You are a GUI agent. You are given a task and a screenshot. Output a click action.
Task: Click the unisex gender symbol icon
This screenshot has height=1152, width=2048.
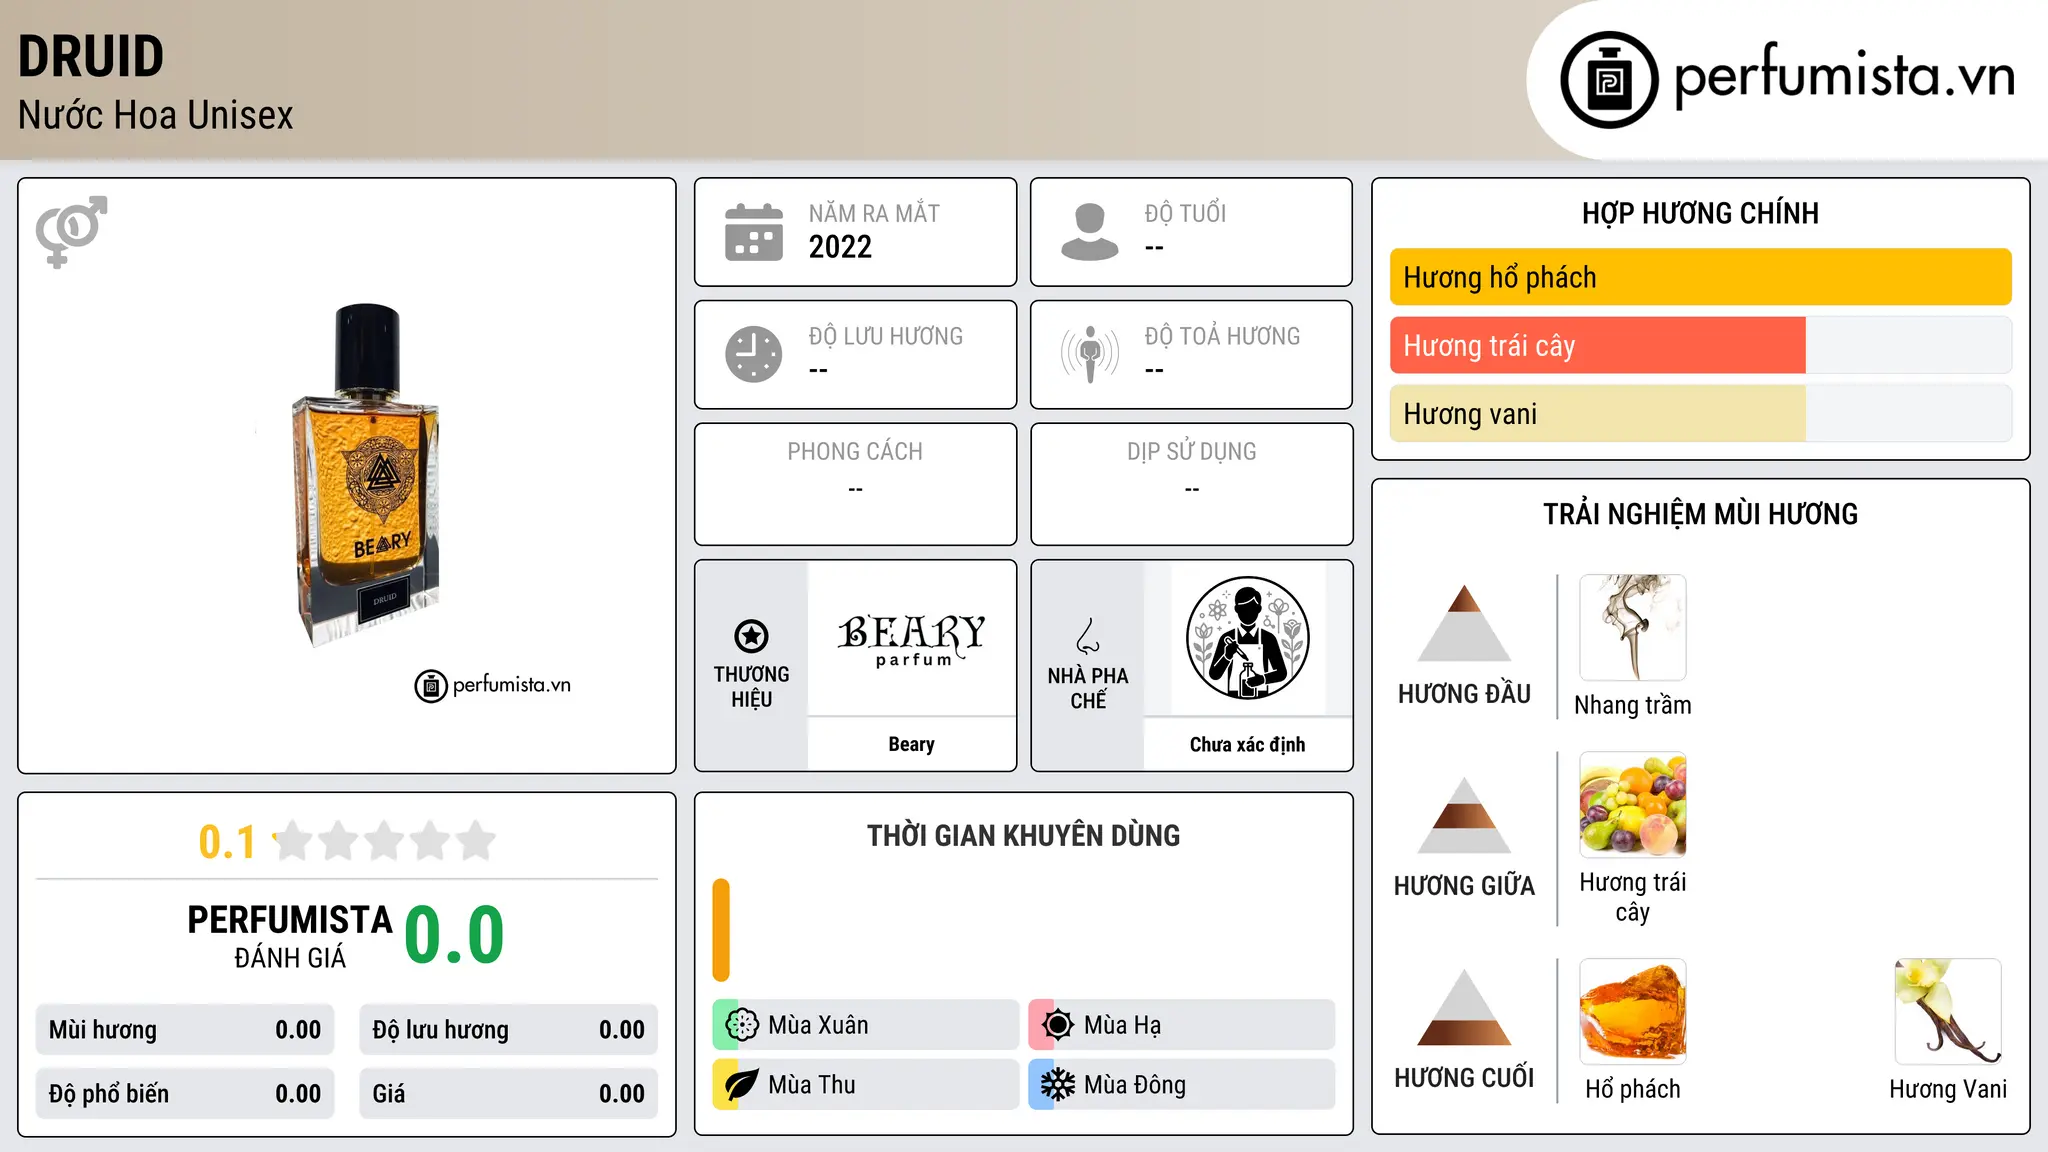click(x=71, y=231)
